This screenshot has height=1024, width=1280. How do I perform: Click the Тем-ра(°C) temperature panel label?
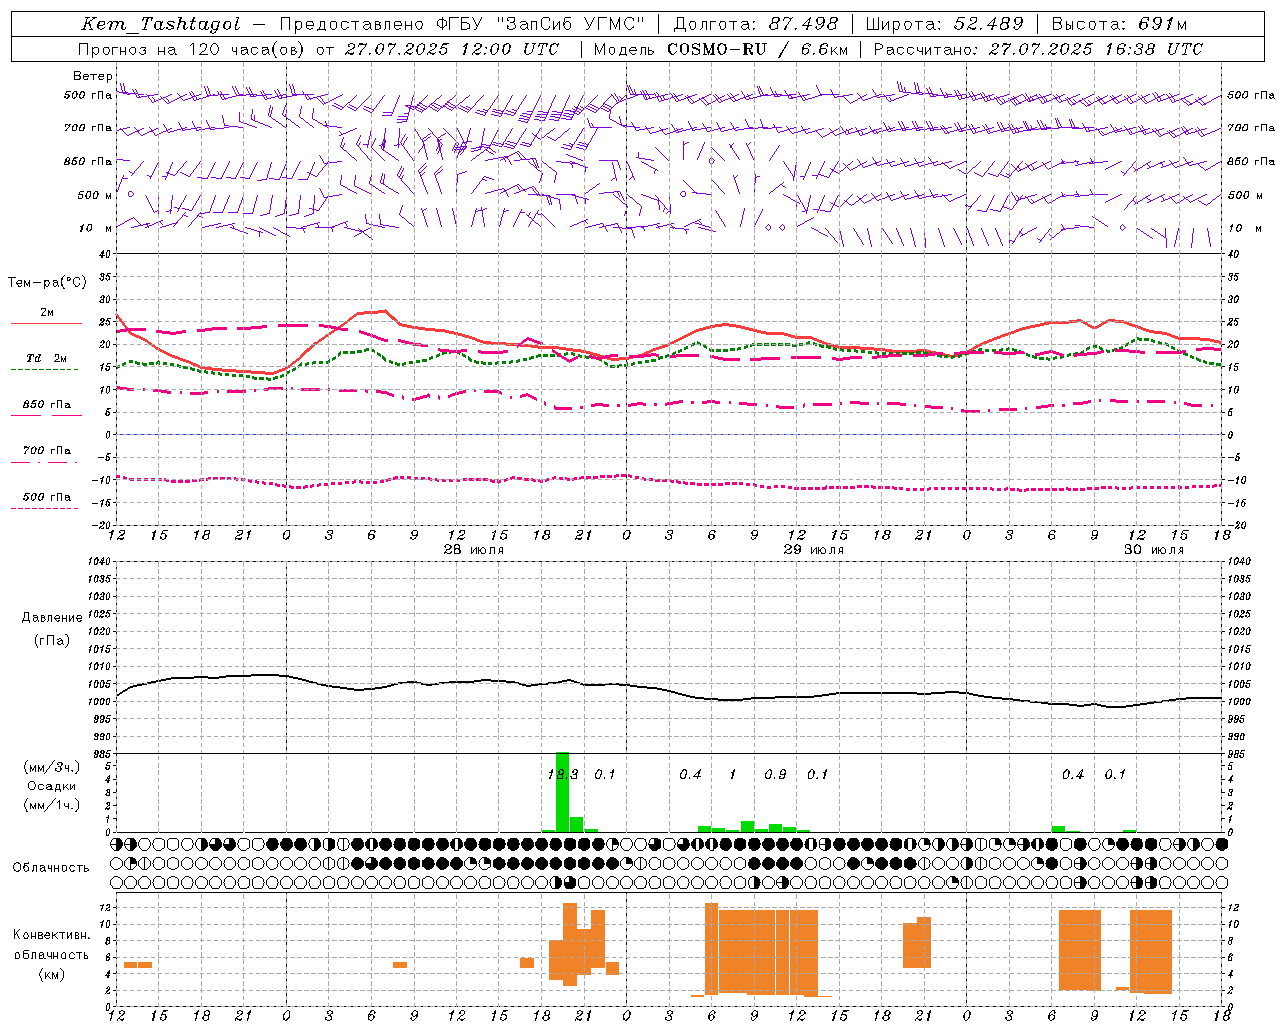47,283
